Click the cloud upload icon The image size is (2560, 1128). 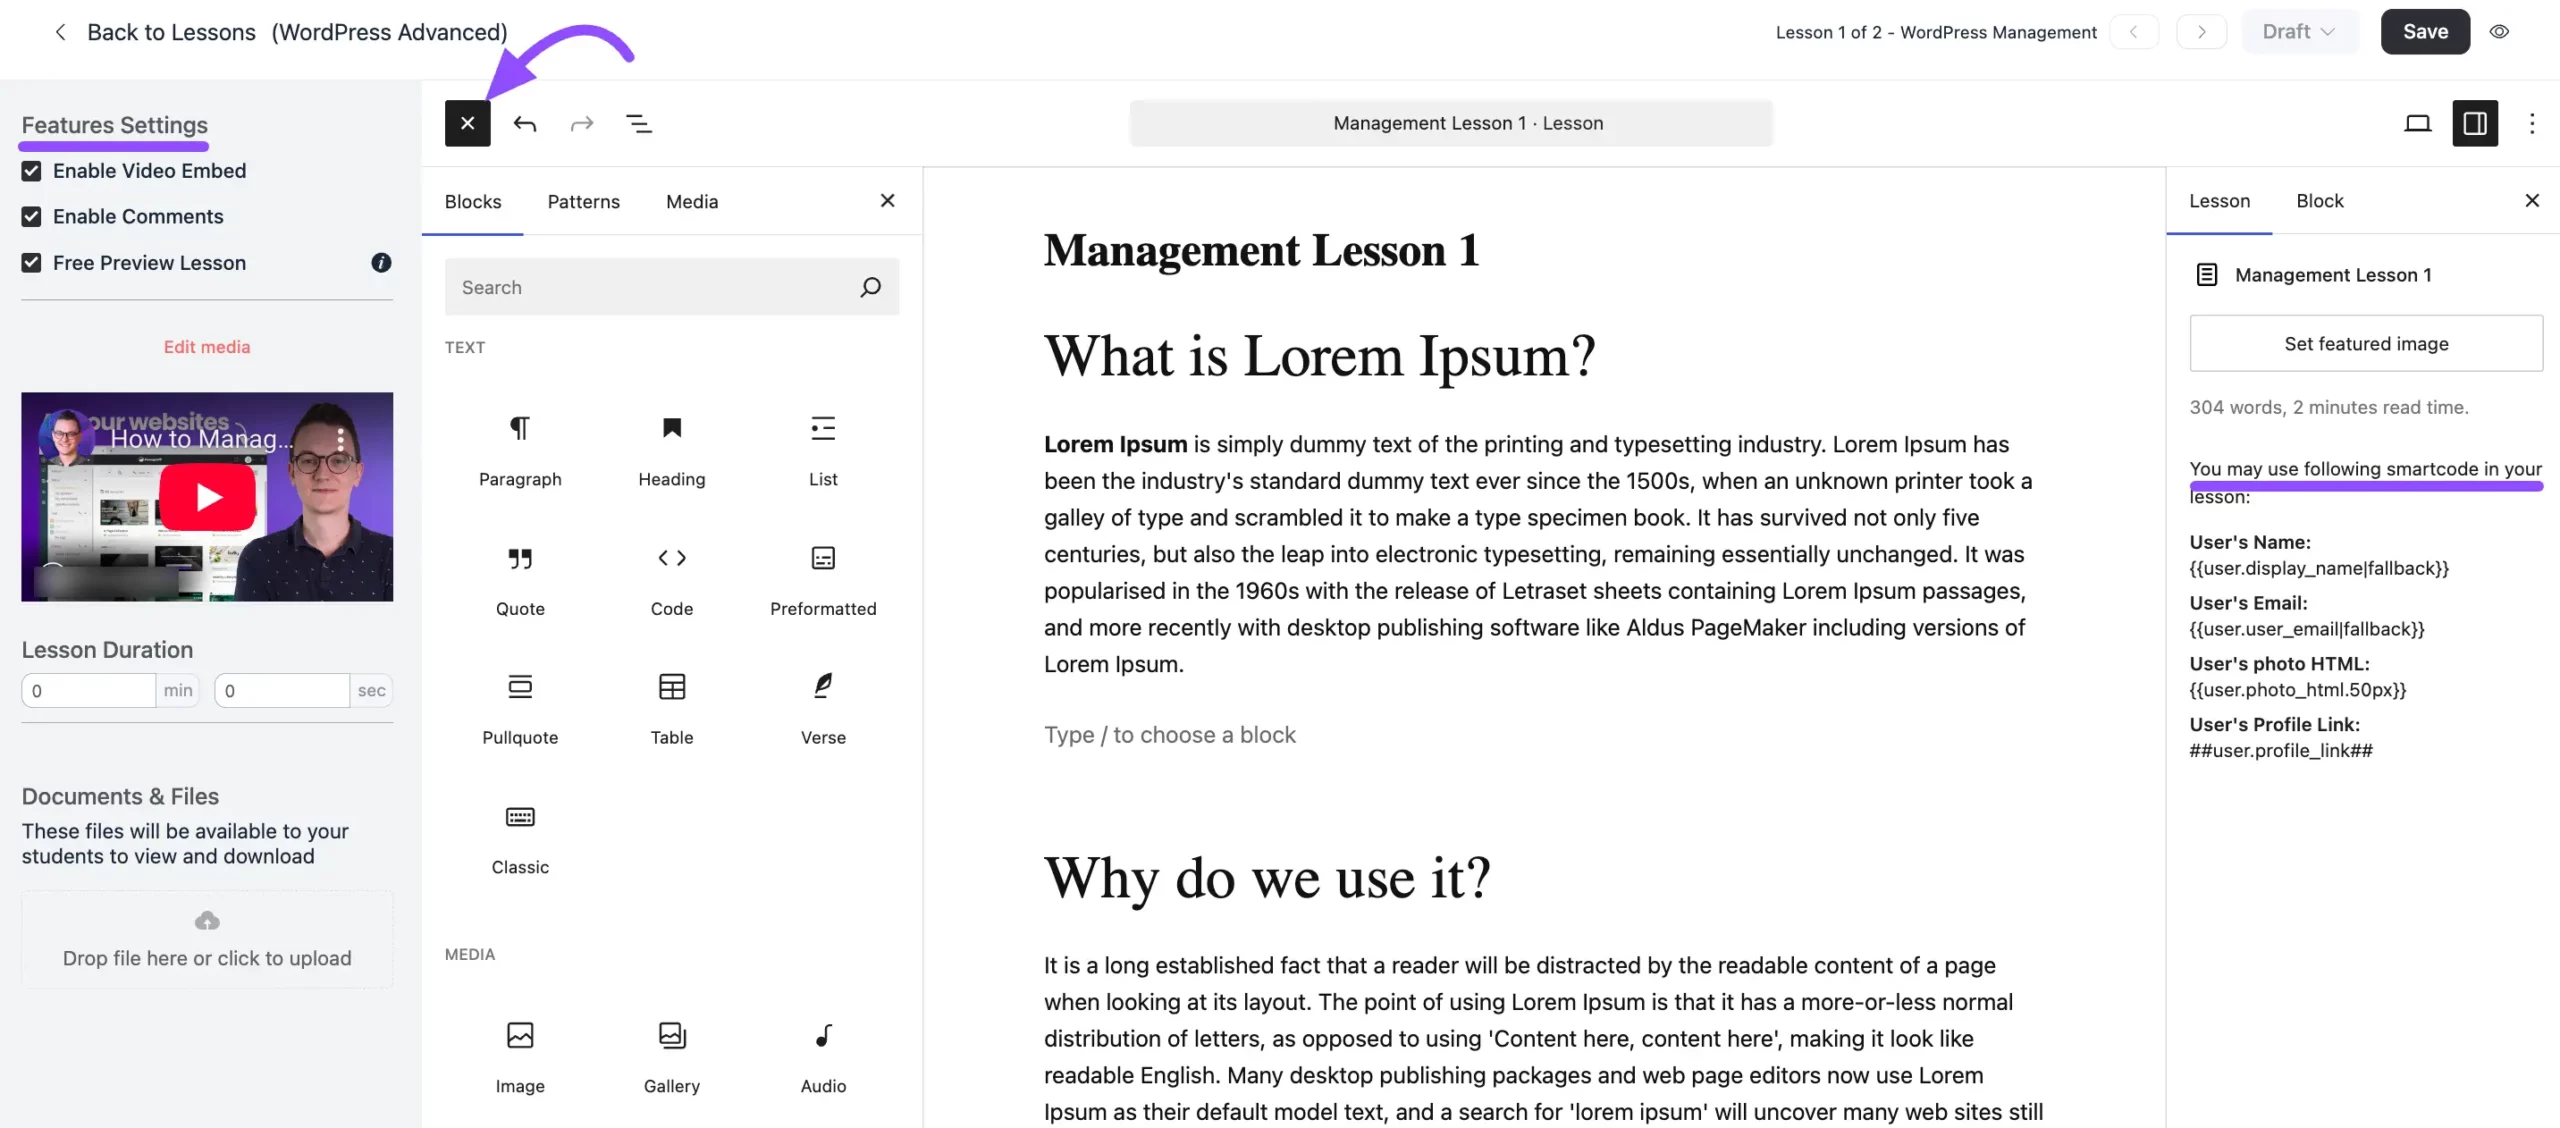[207, 920]
